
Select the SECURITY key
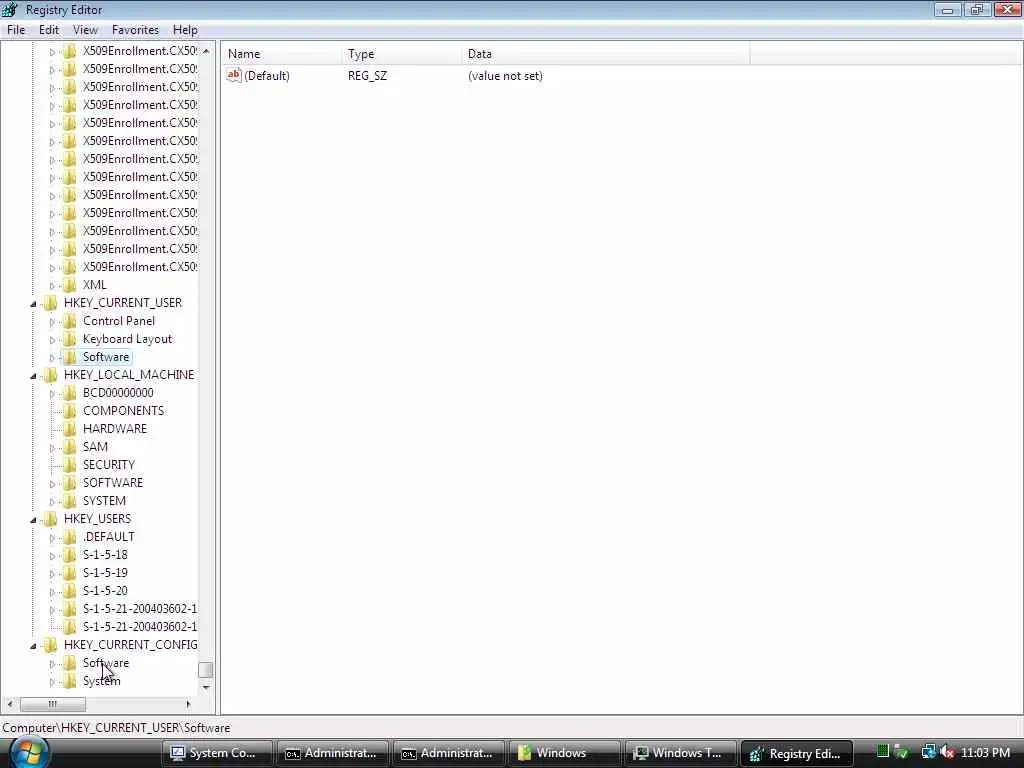coord(109,465)
